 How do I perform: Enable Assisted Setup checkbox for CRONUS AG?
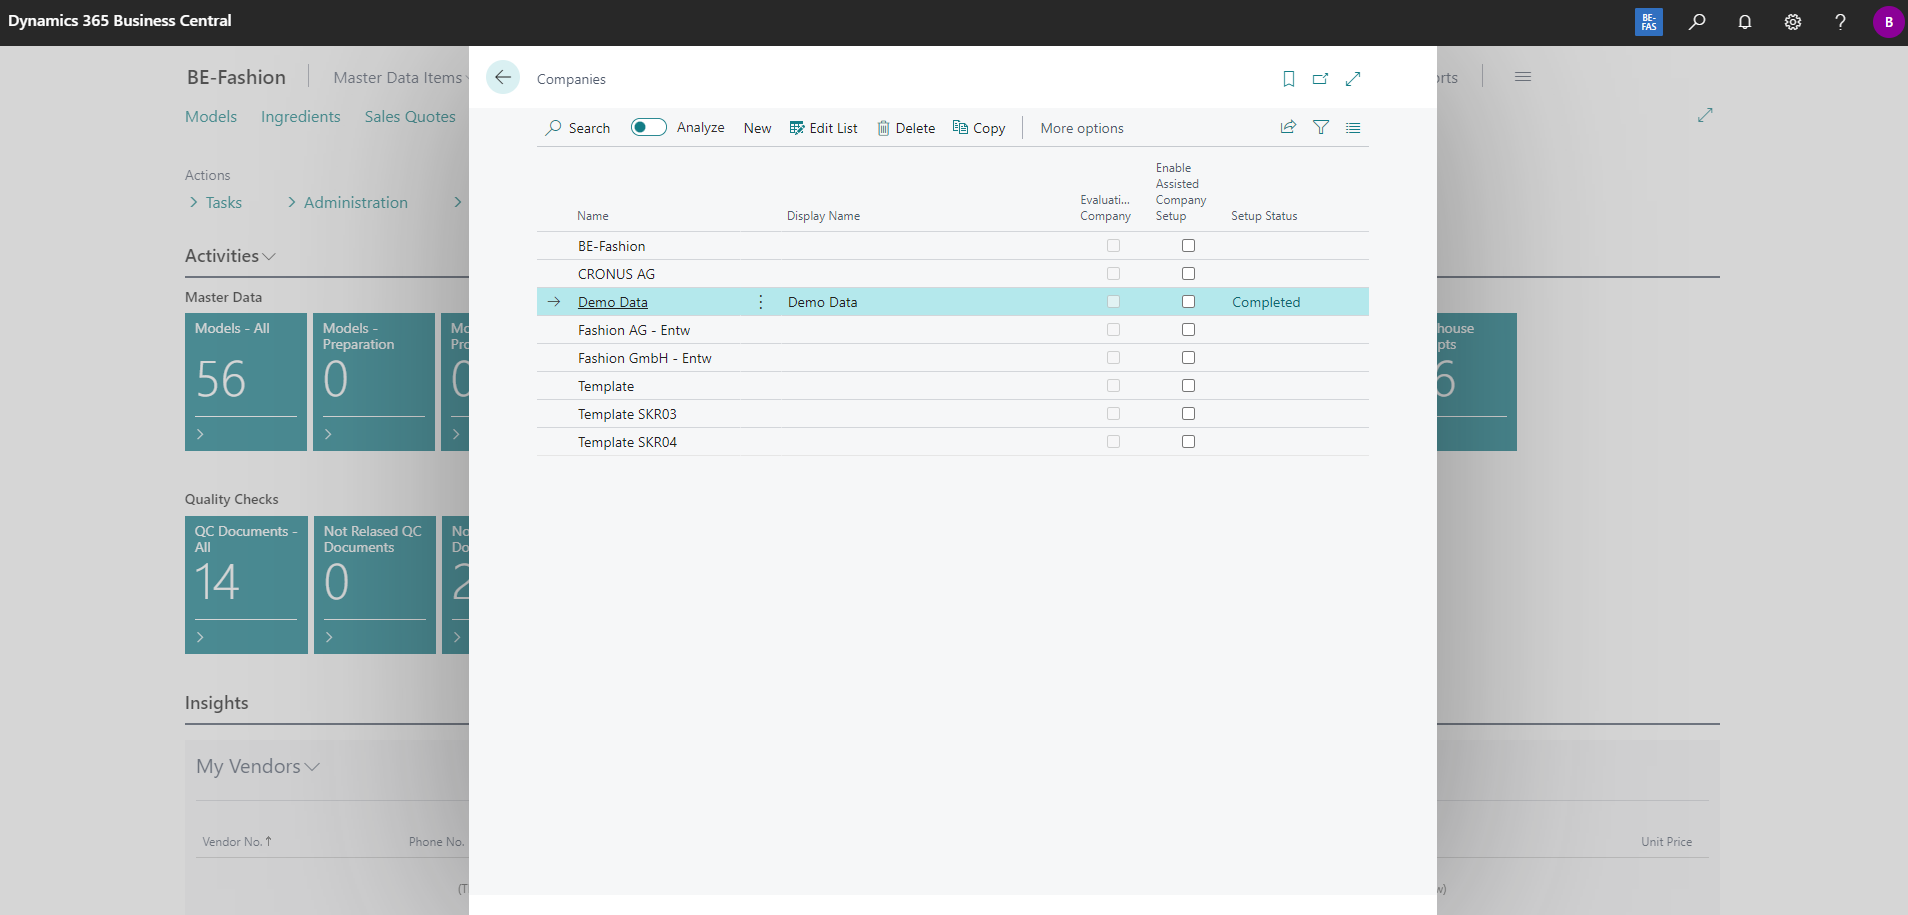pos(1188,274)
